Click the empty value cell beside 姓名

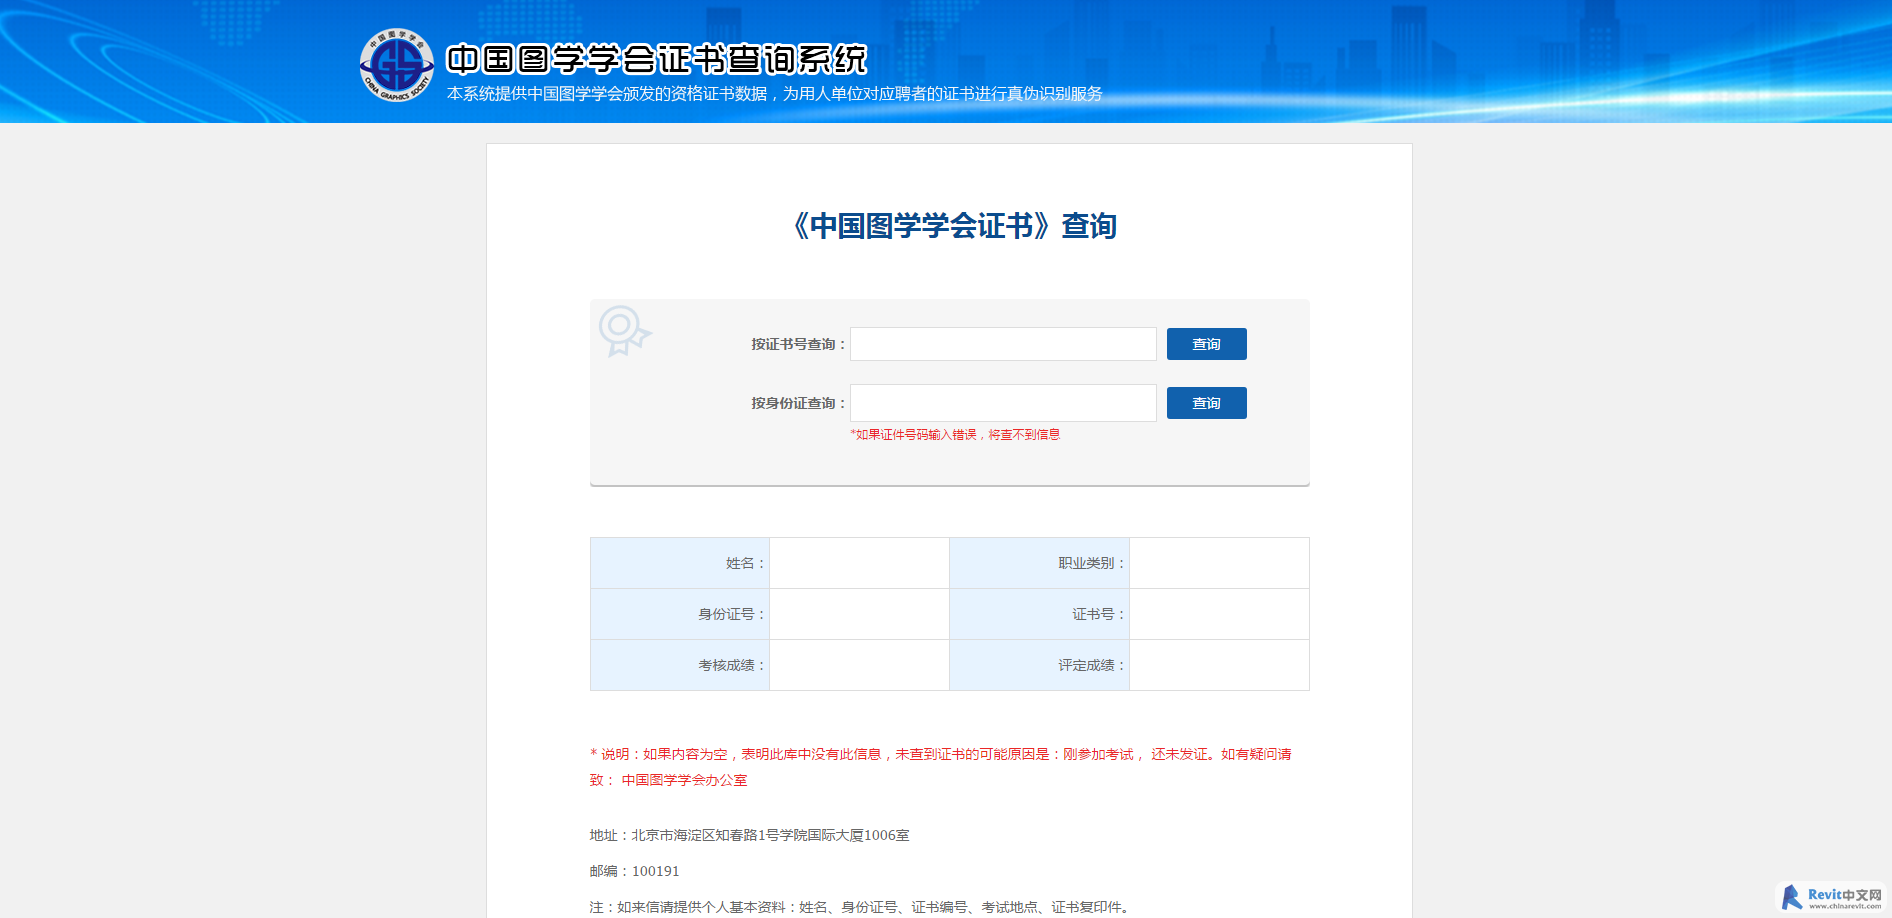point(859,563)
